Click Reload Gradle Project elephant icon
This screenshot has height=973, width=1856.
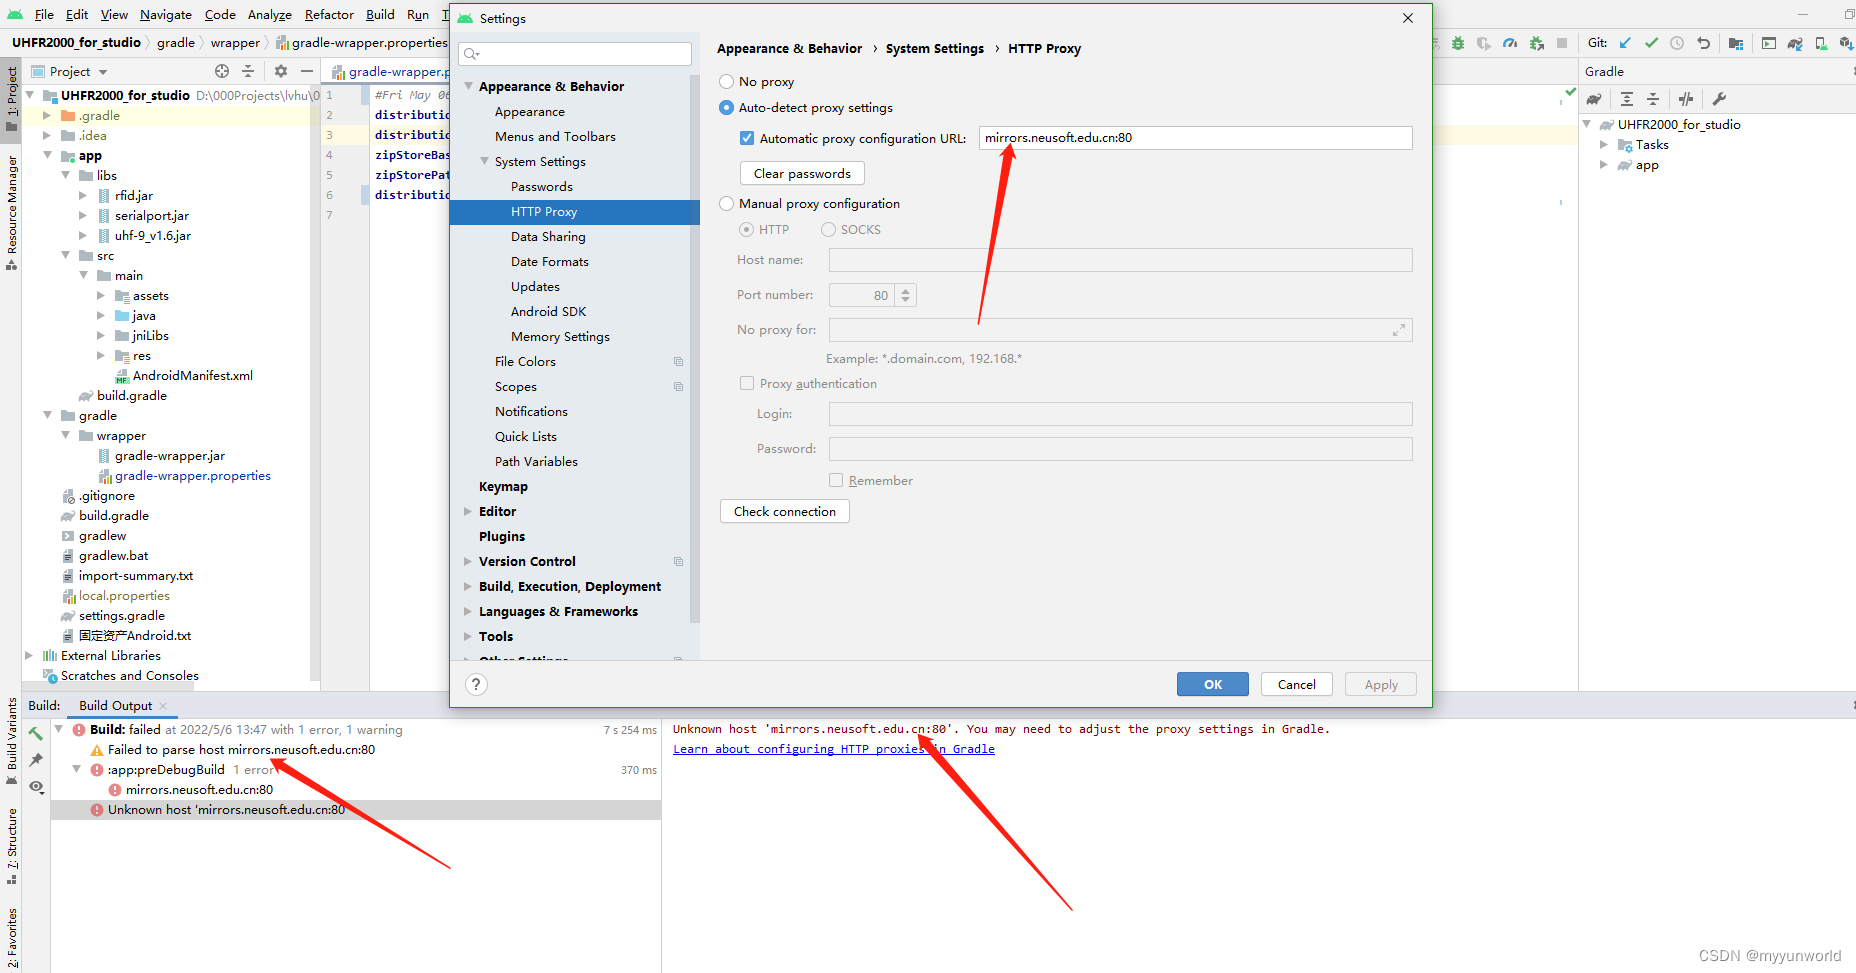point(1594,99)
